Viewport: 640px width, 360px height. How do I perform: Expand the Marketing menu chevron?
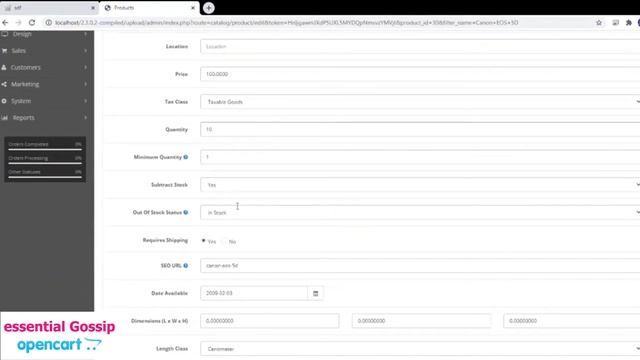86,84
